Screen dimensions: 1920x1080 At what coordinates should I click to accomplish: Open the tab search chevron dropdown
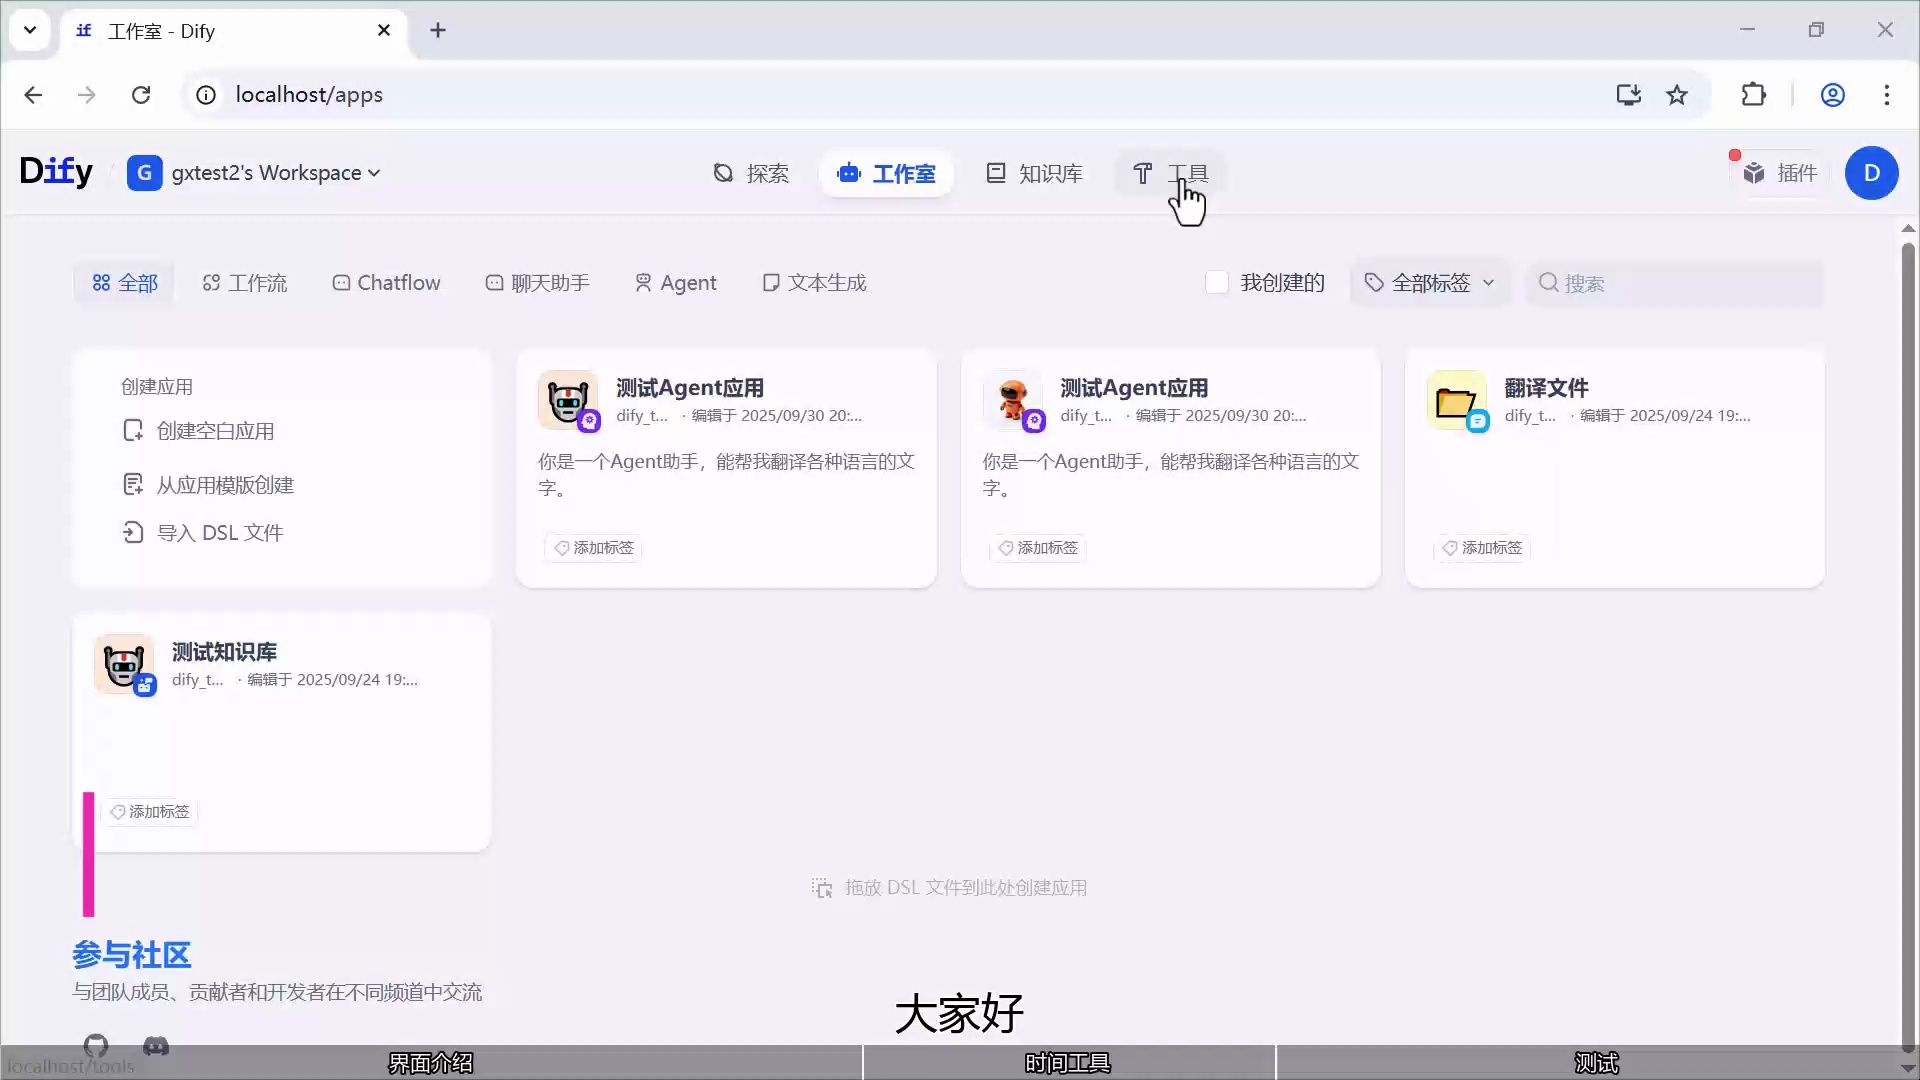pos(30,30)
